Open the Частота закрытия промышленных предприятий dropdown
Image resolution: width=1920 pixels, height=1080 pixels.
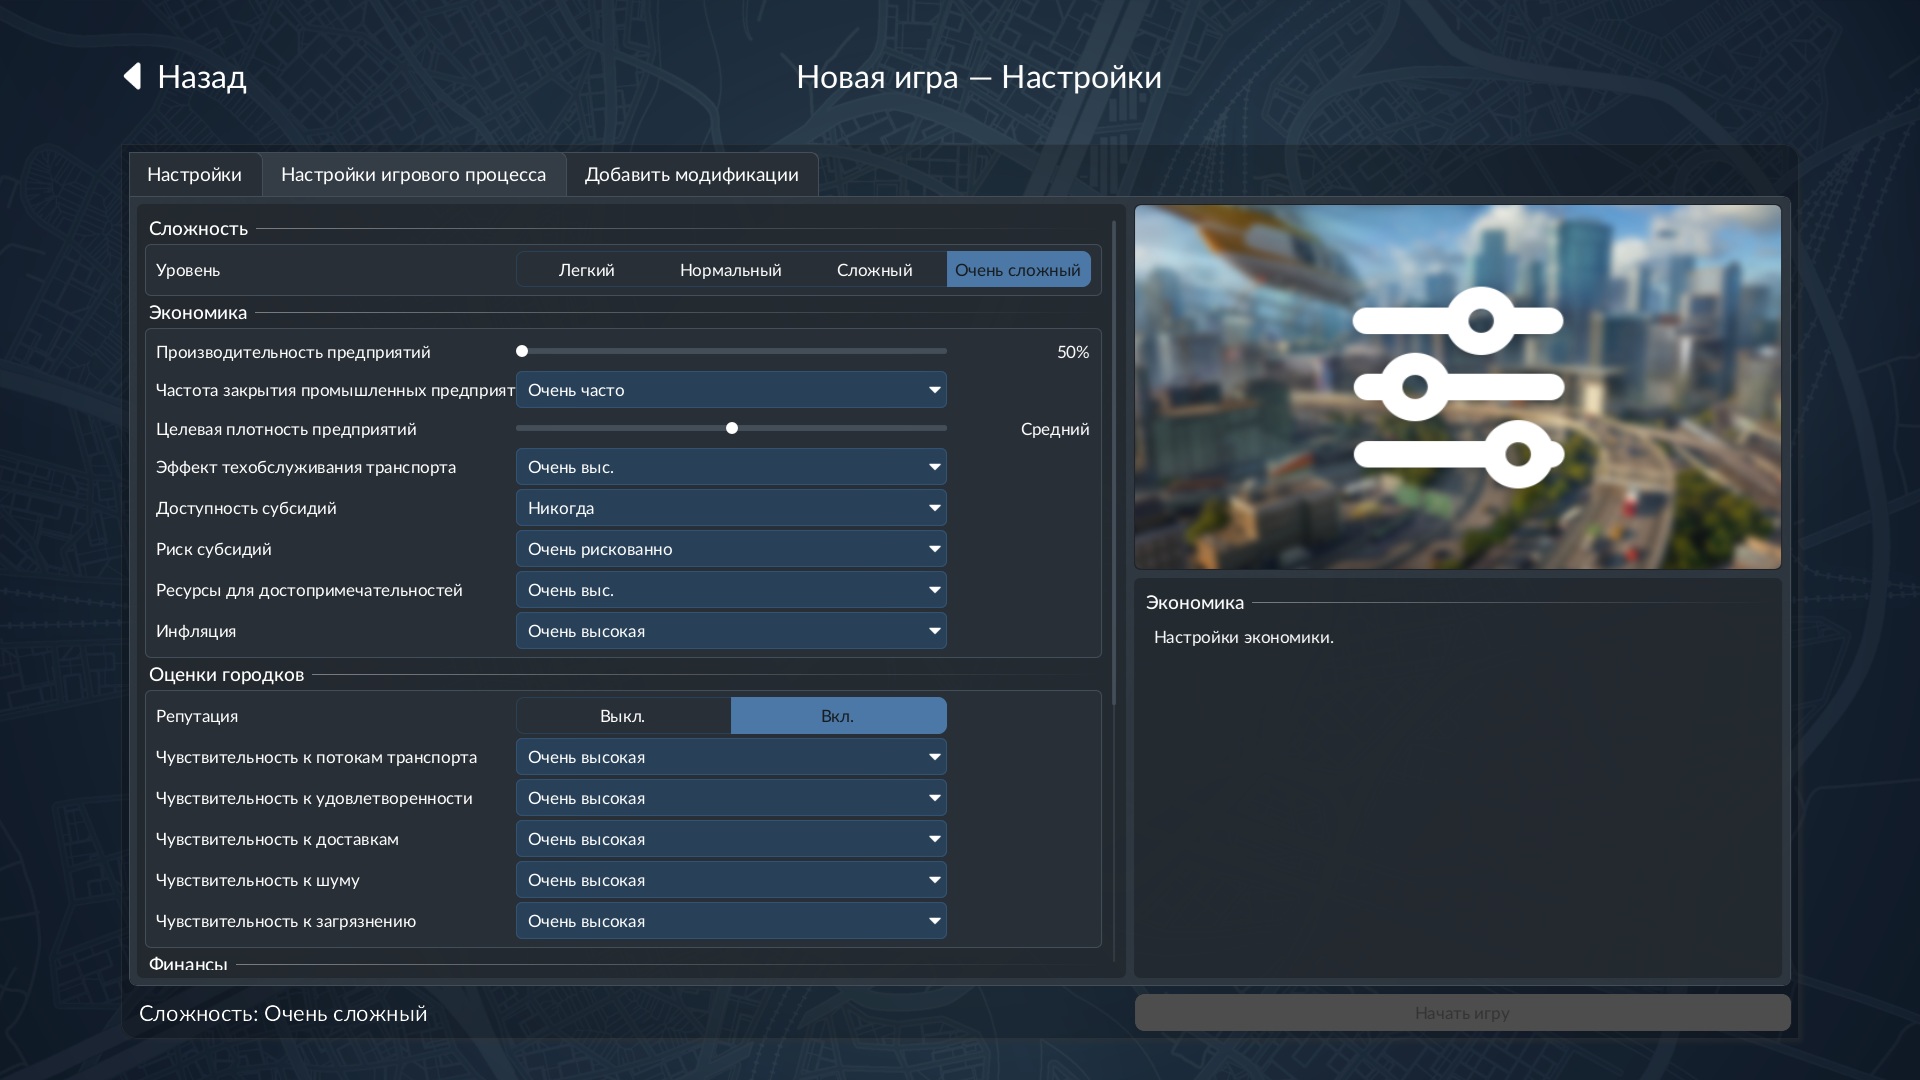[x=731, y=390]
